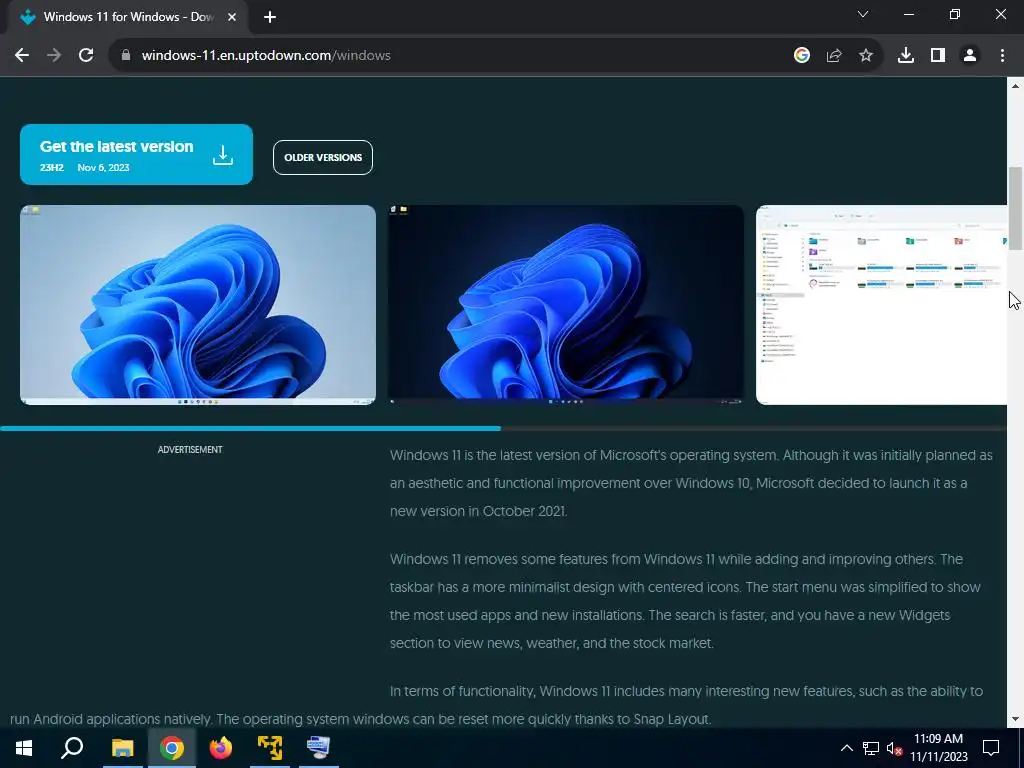
Task: Close the Windows 11 for Windows tab
Action: coord(232,17)
